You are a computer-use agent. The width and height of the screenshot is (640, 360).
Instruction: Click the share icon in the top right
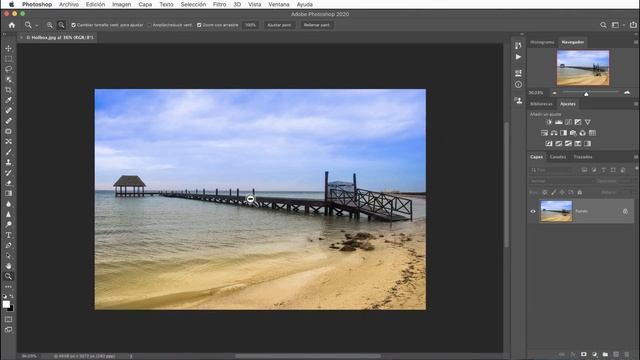tap(633, 24)
